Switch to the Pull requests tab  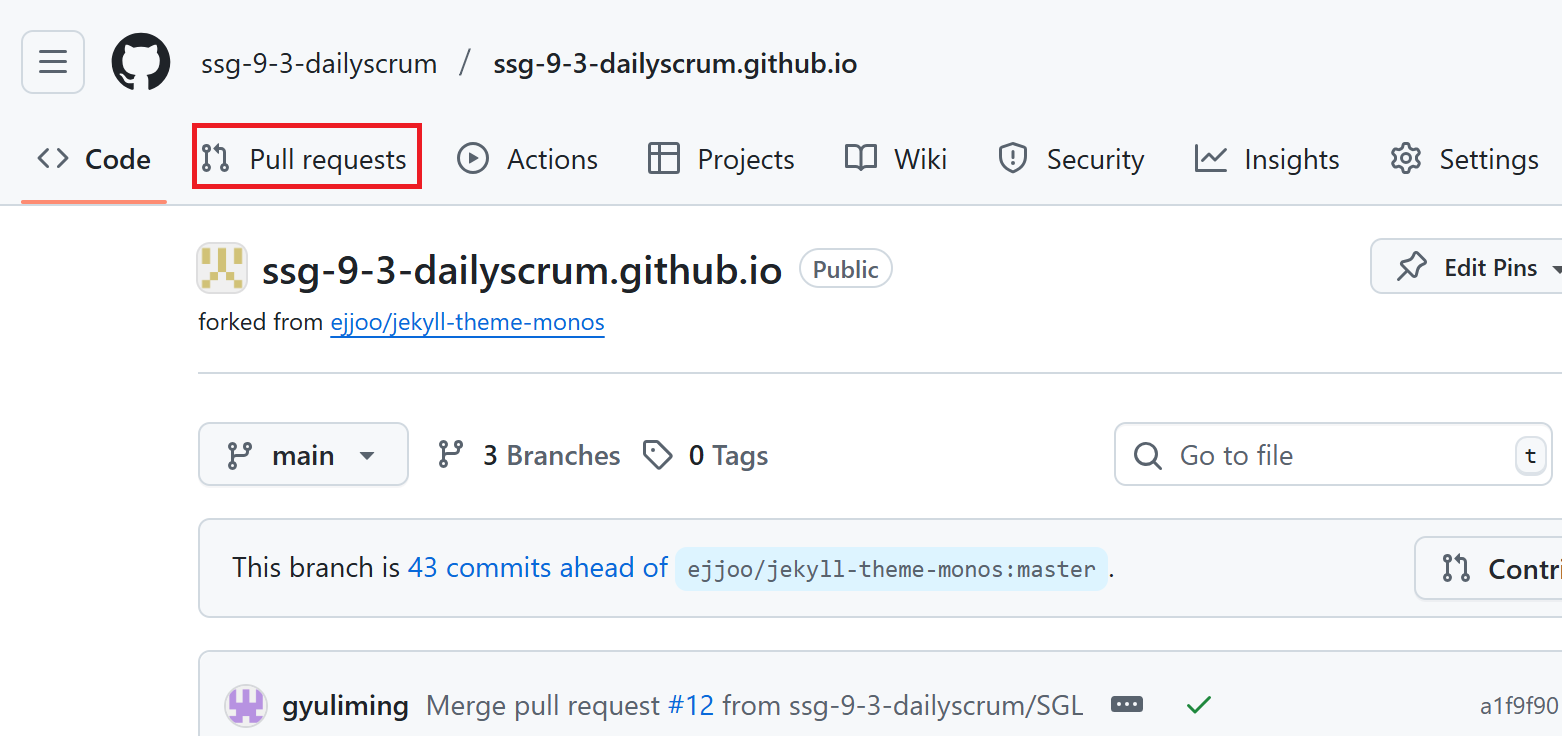coord(306,158)
